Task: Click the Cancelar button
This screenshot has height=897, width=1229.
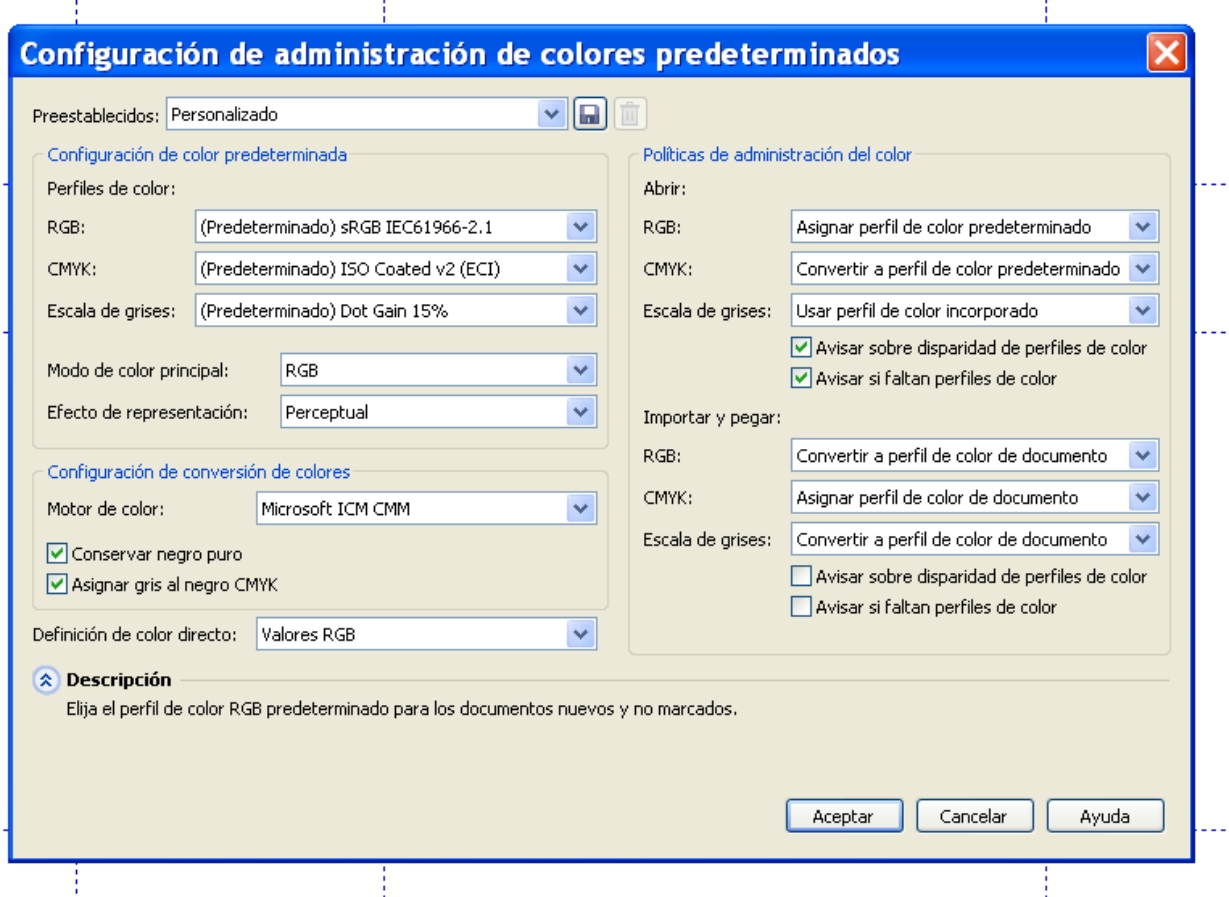Action: coord(974,816)
